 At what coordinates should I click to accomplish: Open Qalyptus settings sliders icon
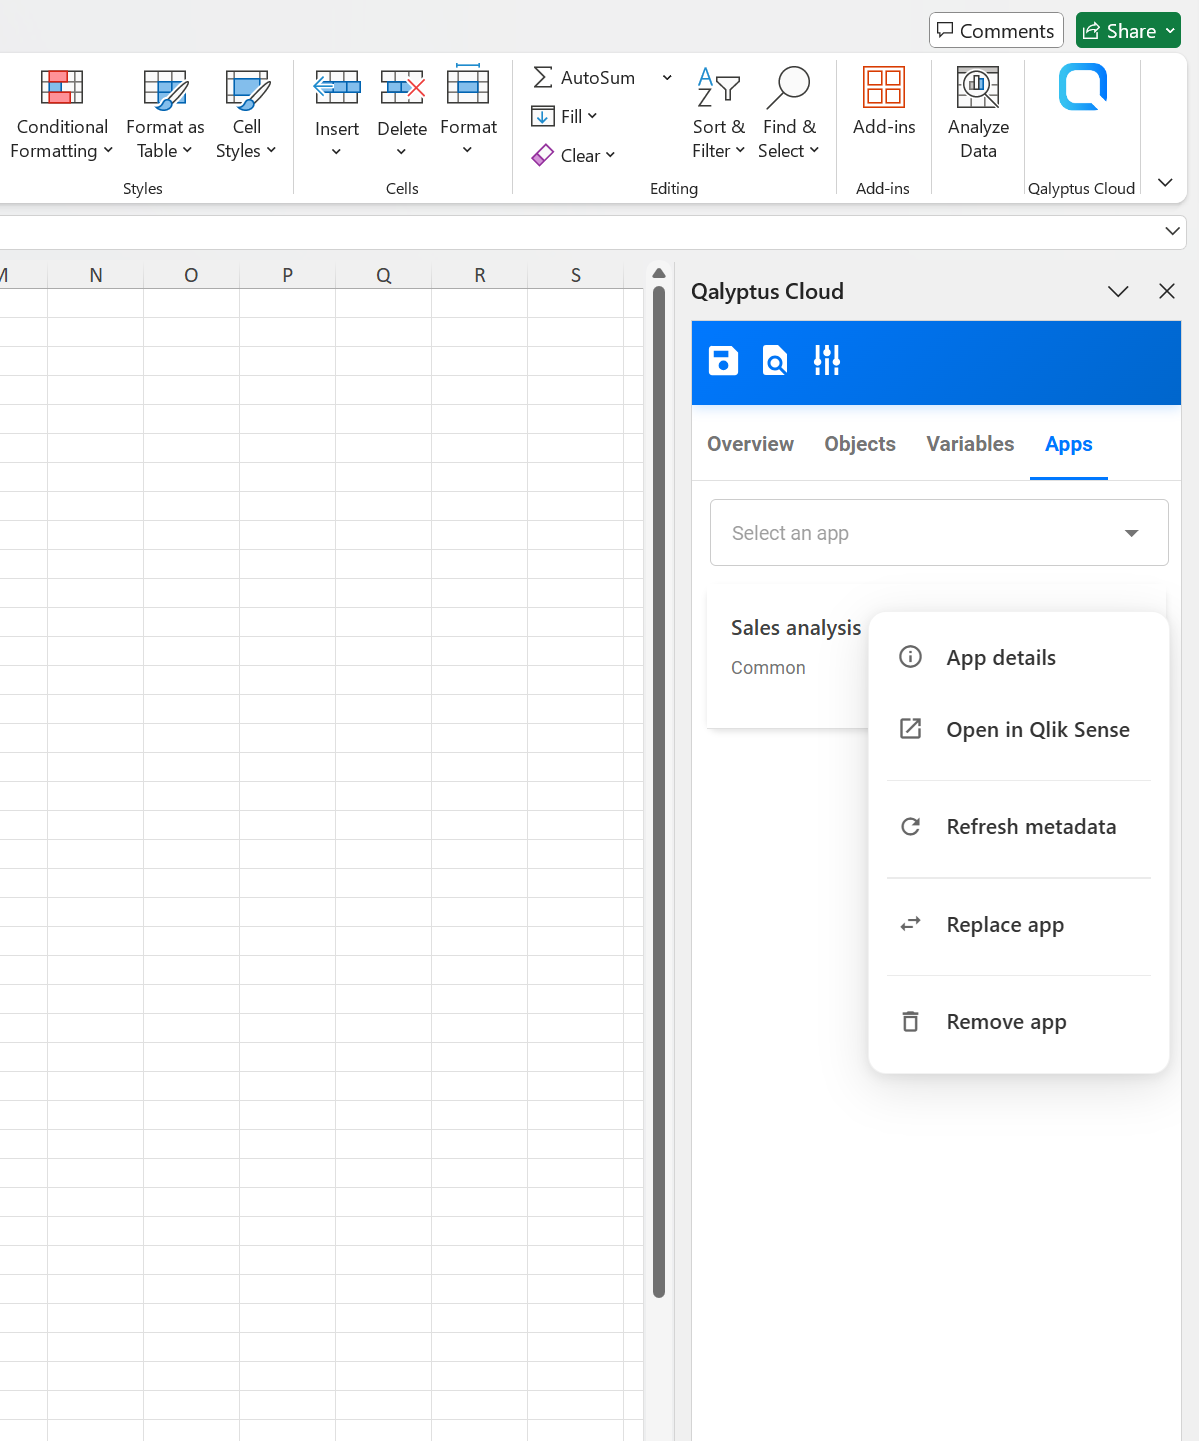click(826, 360)
